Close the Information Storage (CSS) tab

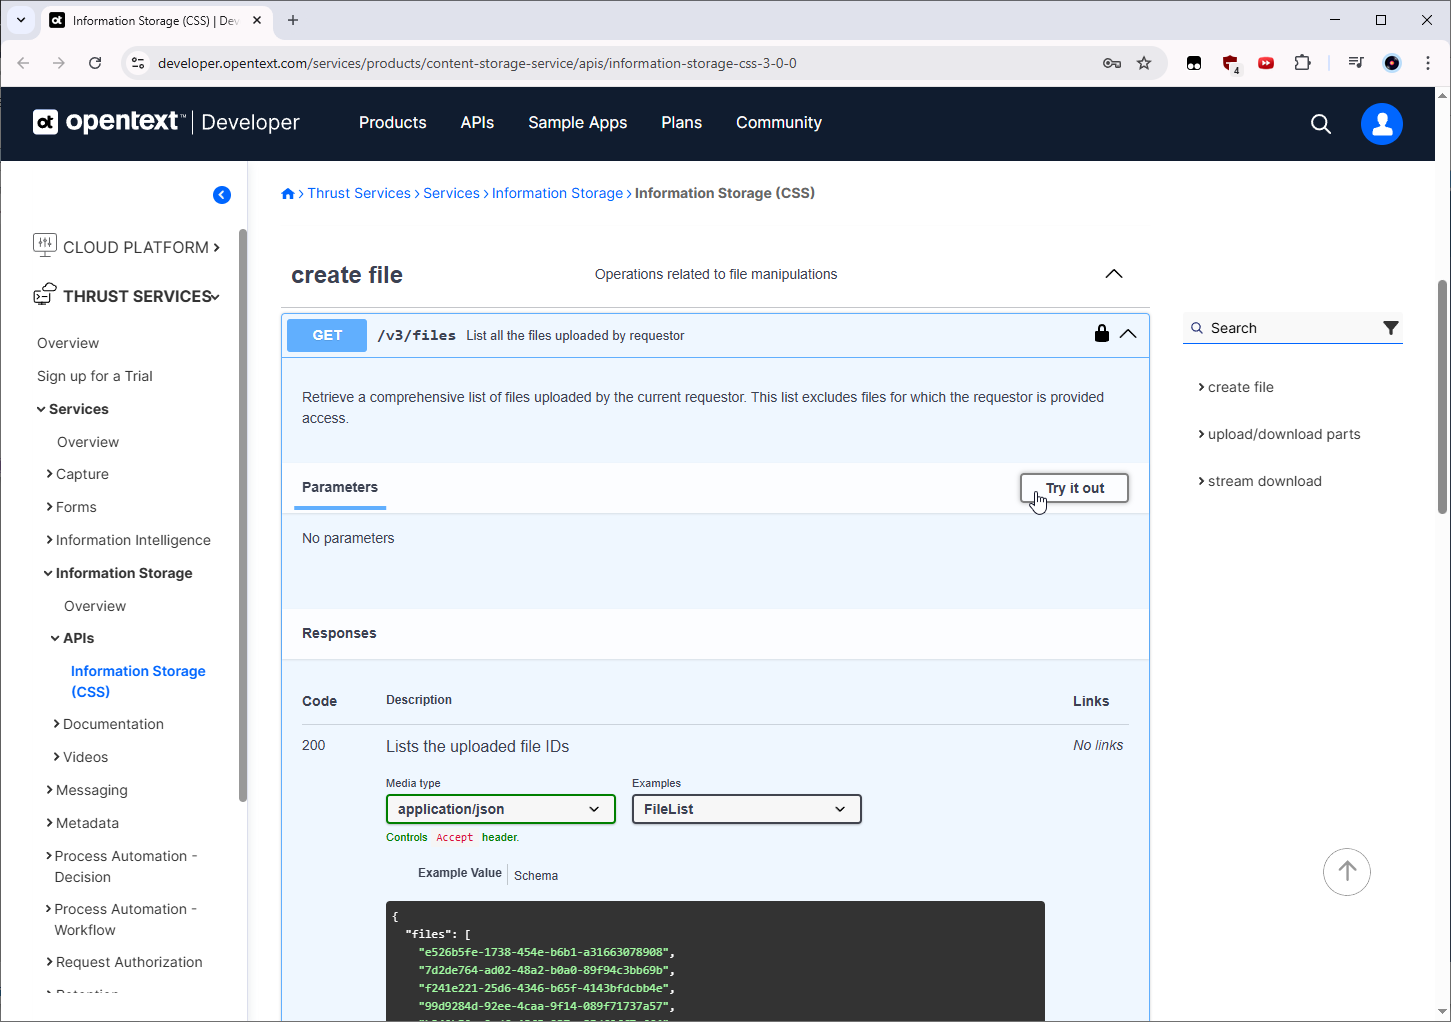click(x=257, y=20)
